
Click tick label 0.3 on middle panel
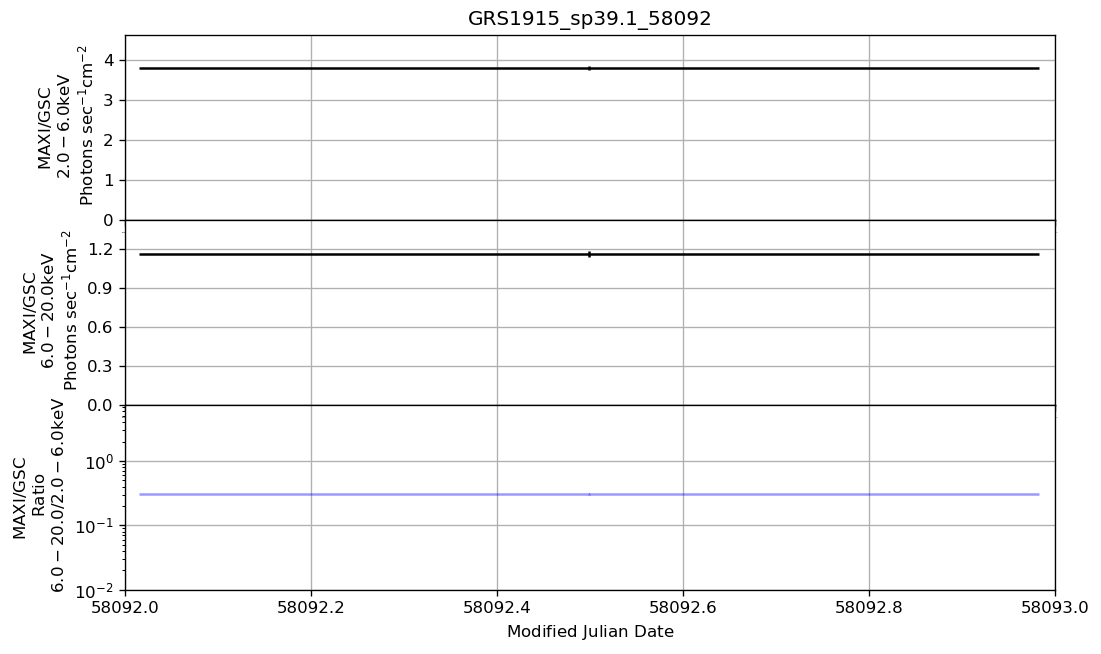pos(100,366)
